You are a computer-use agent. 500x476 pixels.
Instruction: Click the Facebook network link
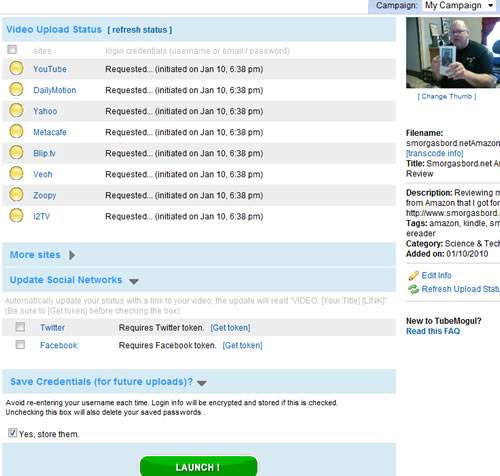tap(59, 345)
